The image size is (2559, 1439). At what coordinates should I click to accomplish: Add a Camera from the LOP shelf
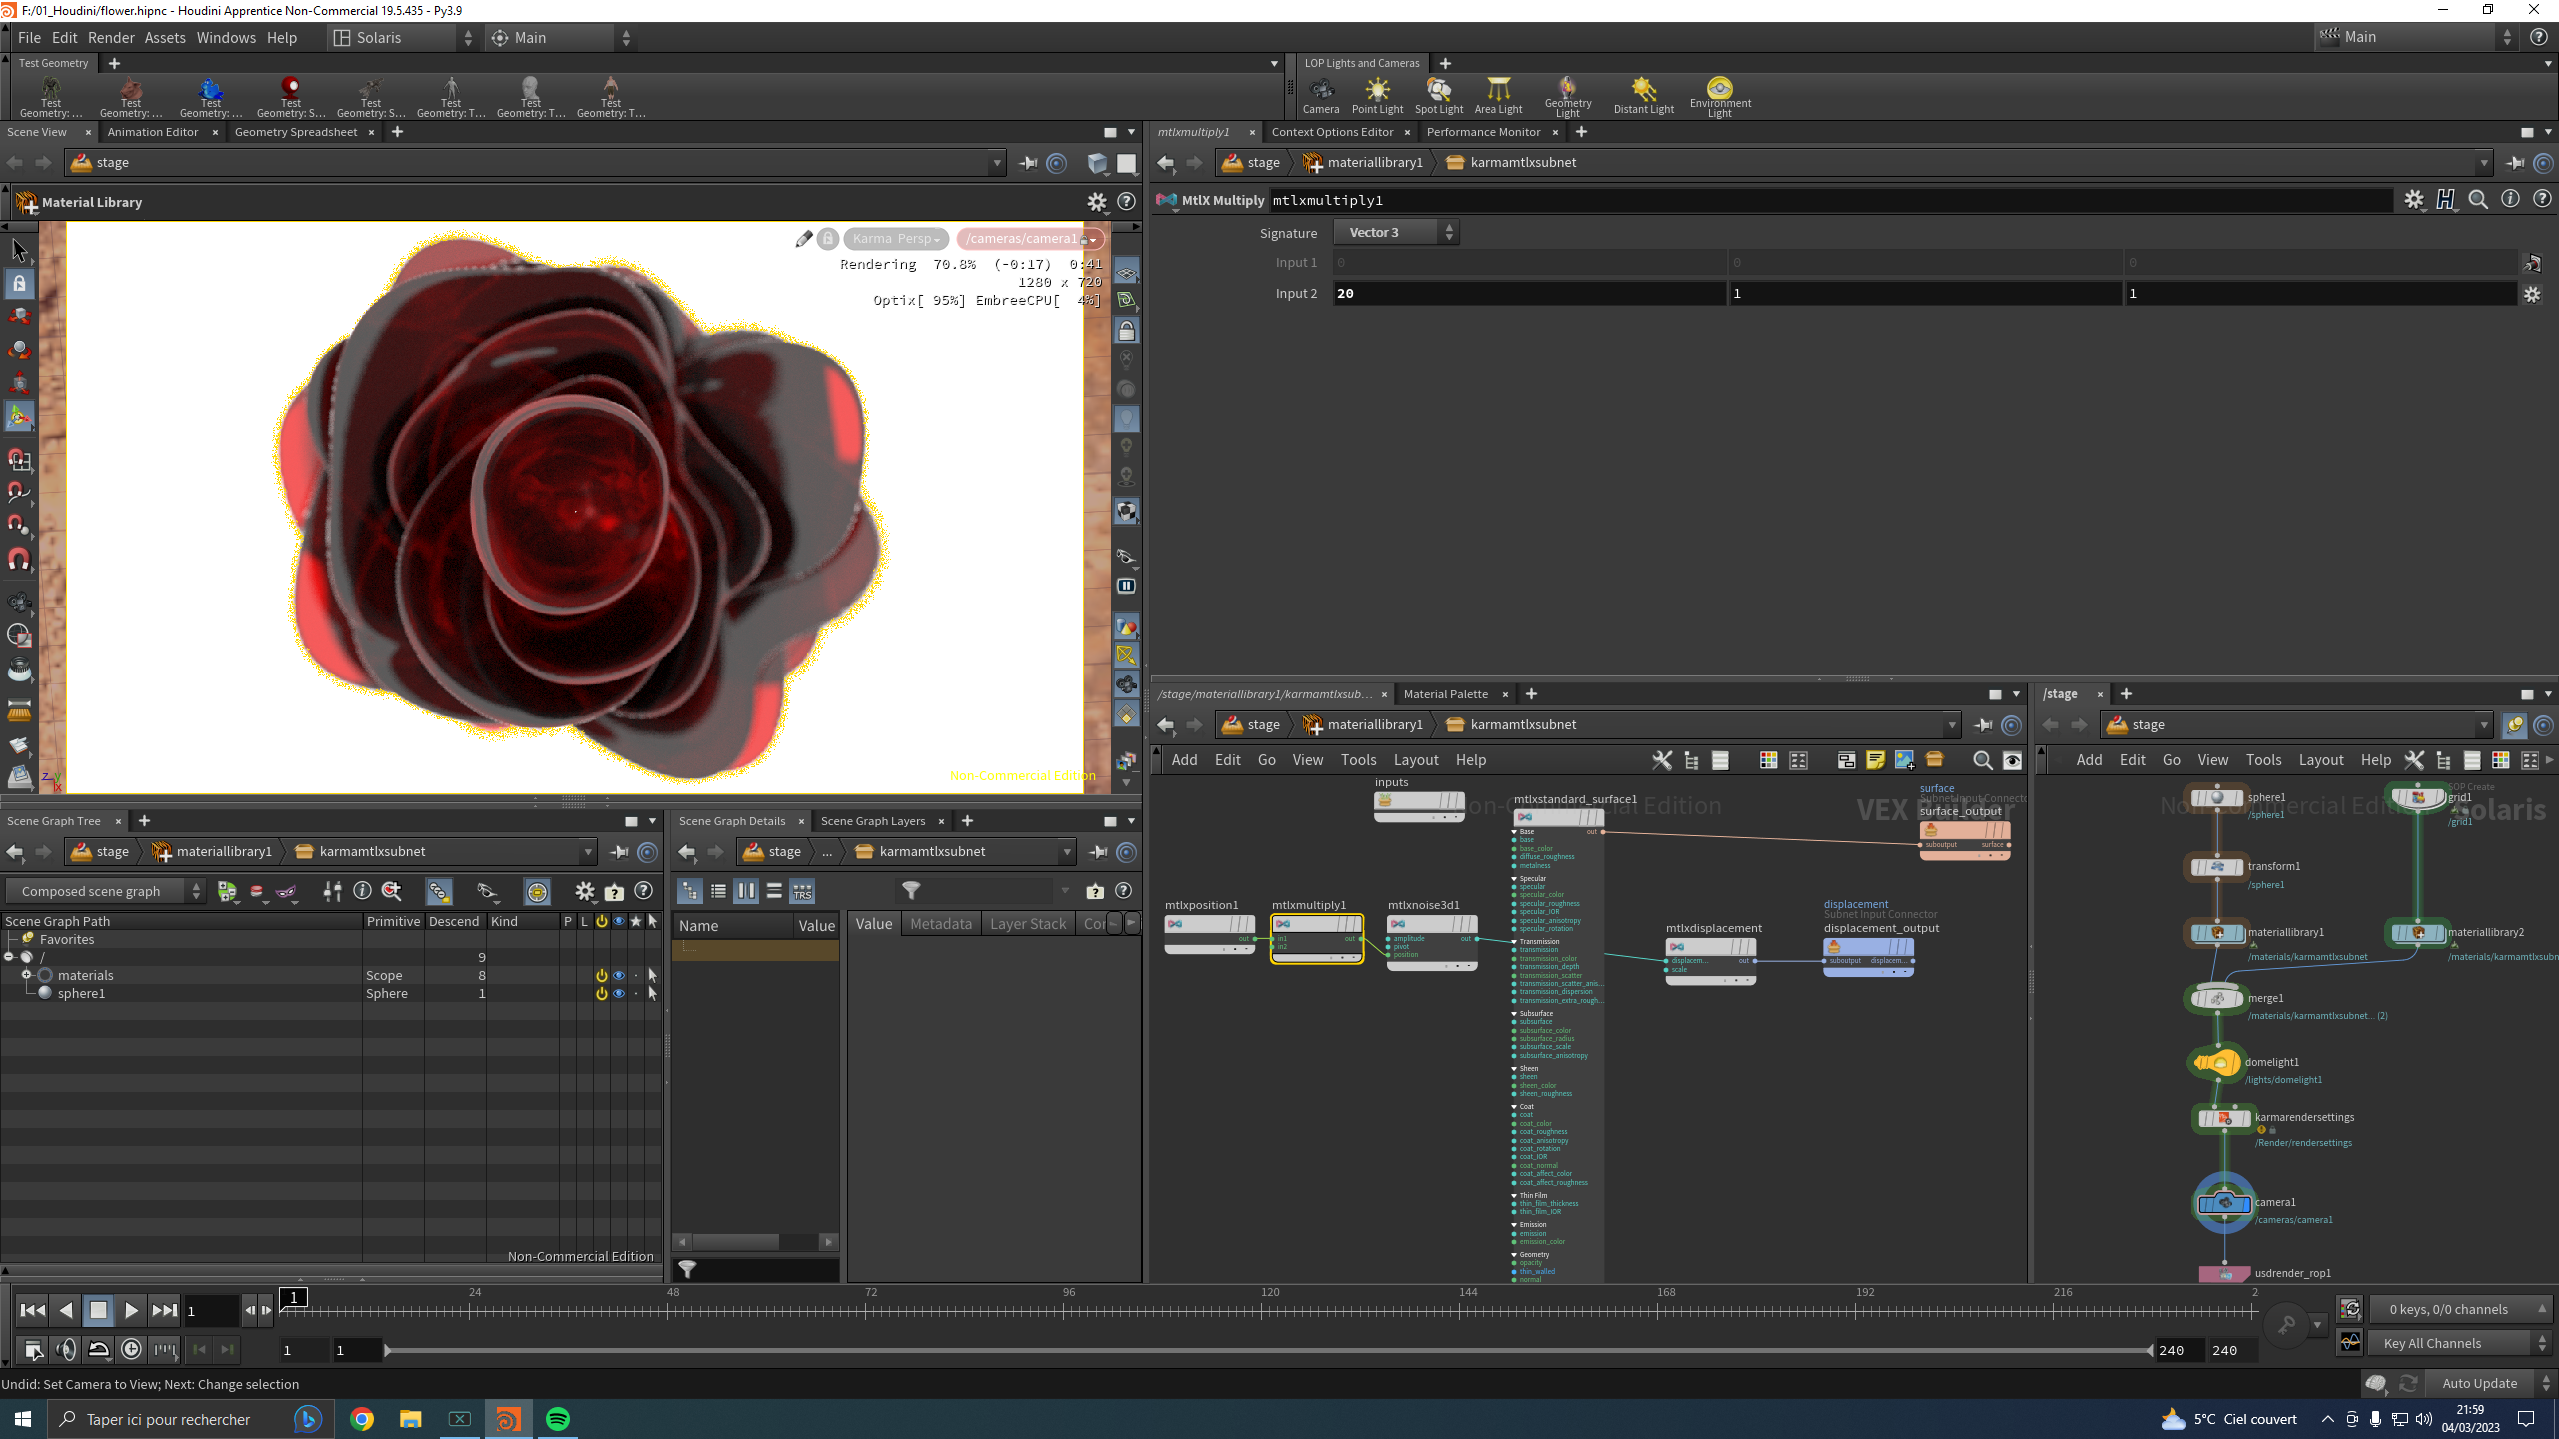coord(1320,95)
